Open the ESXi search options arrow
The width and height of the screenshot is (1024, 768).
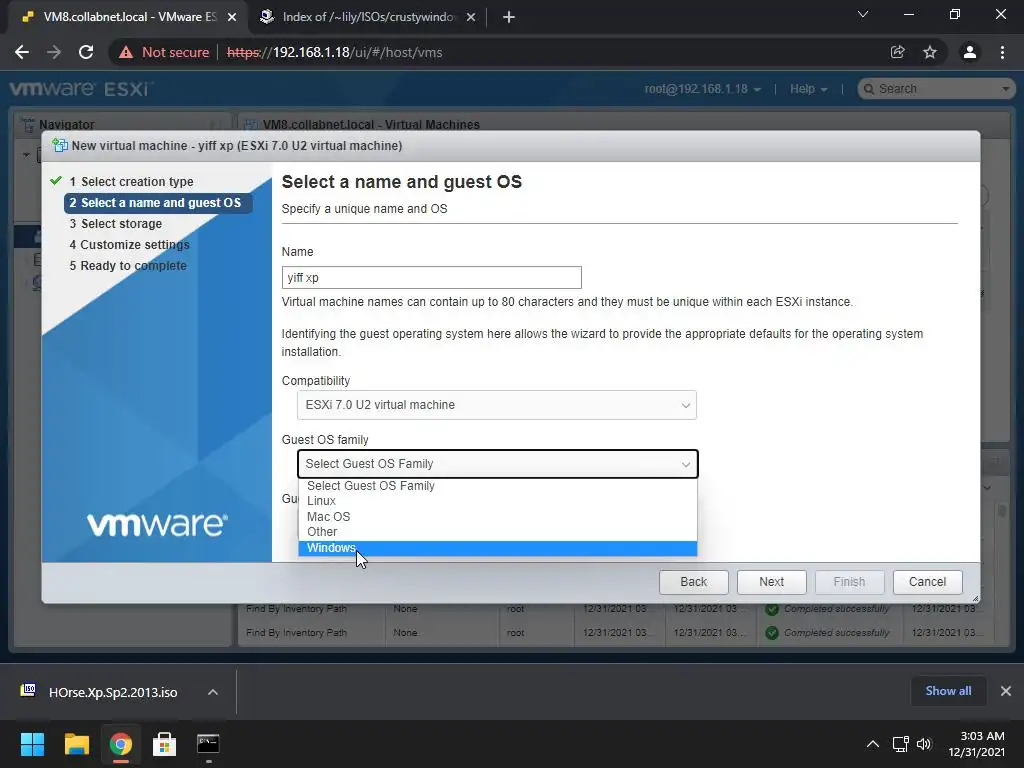click(x=1006, y=89)
